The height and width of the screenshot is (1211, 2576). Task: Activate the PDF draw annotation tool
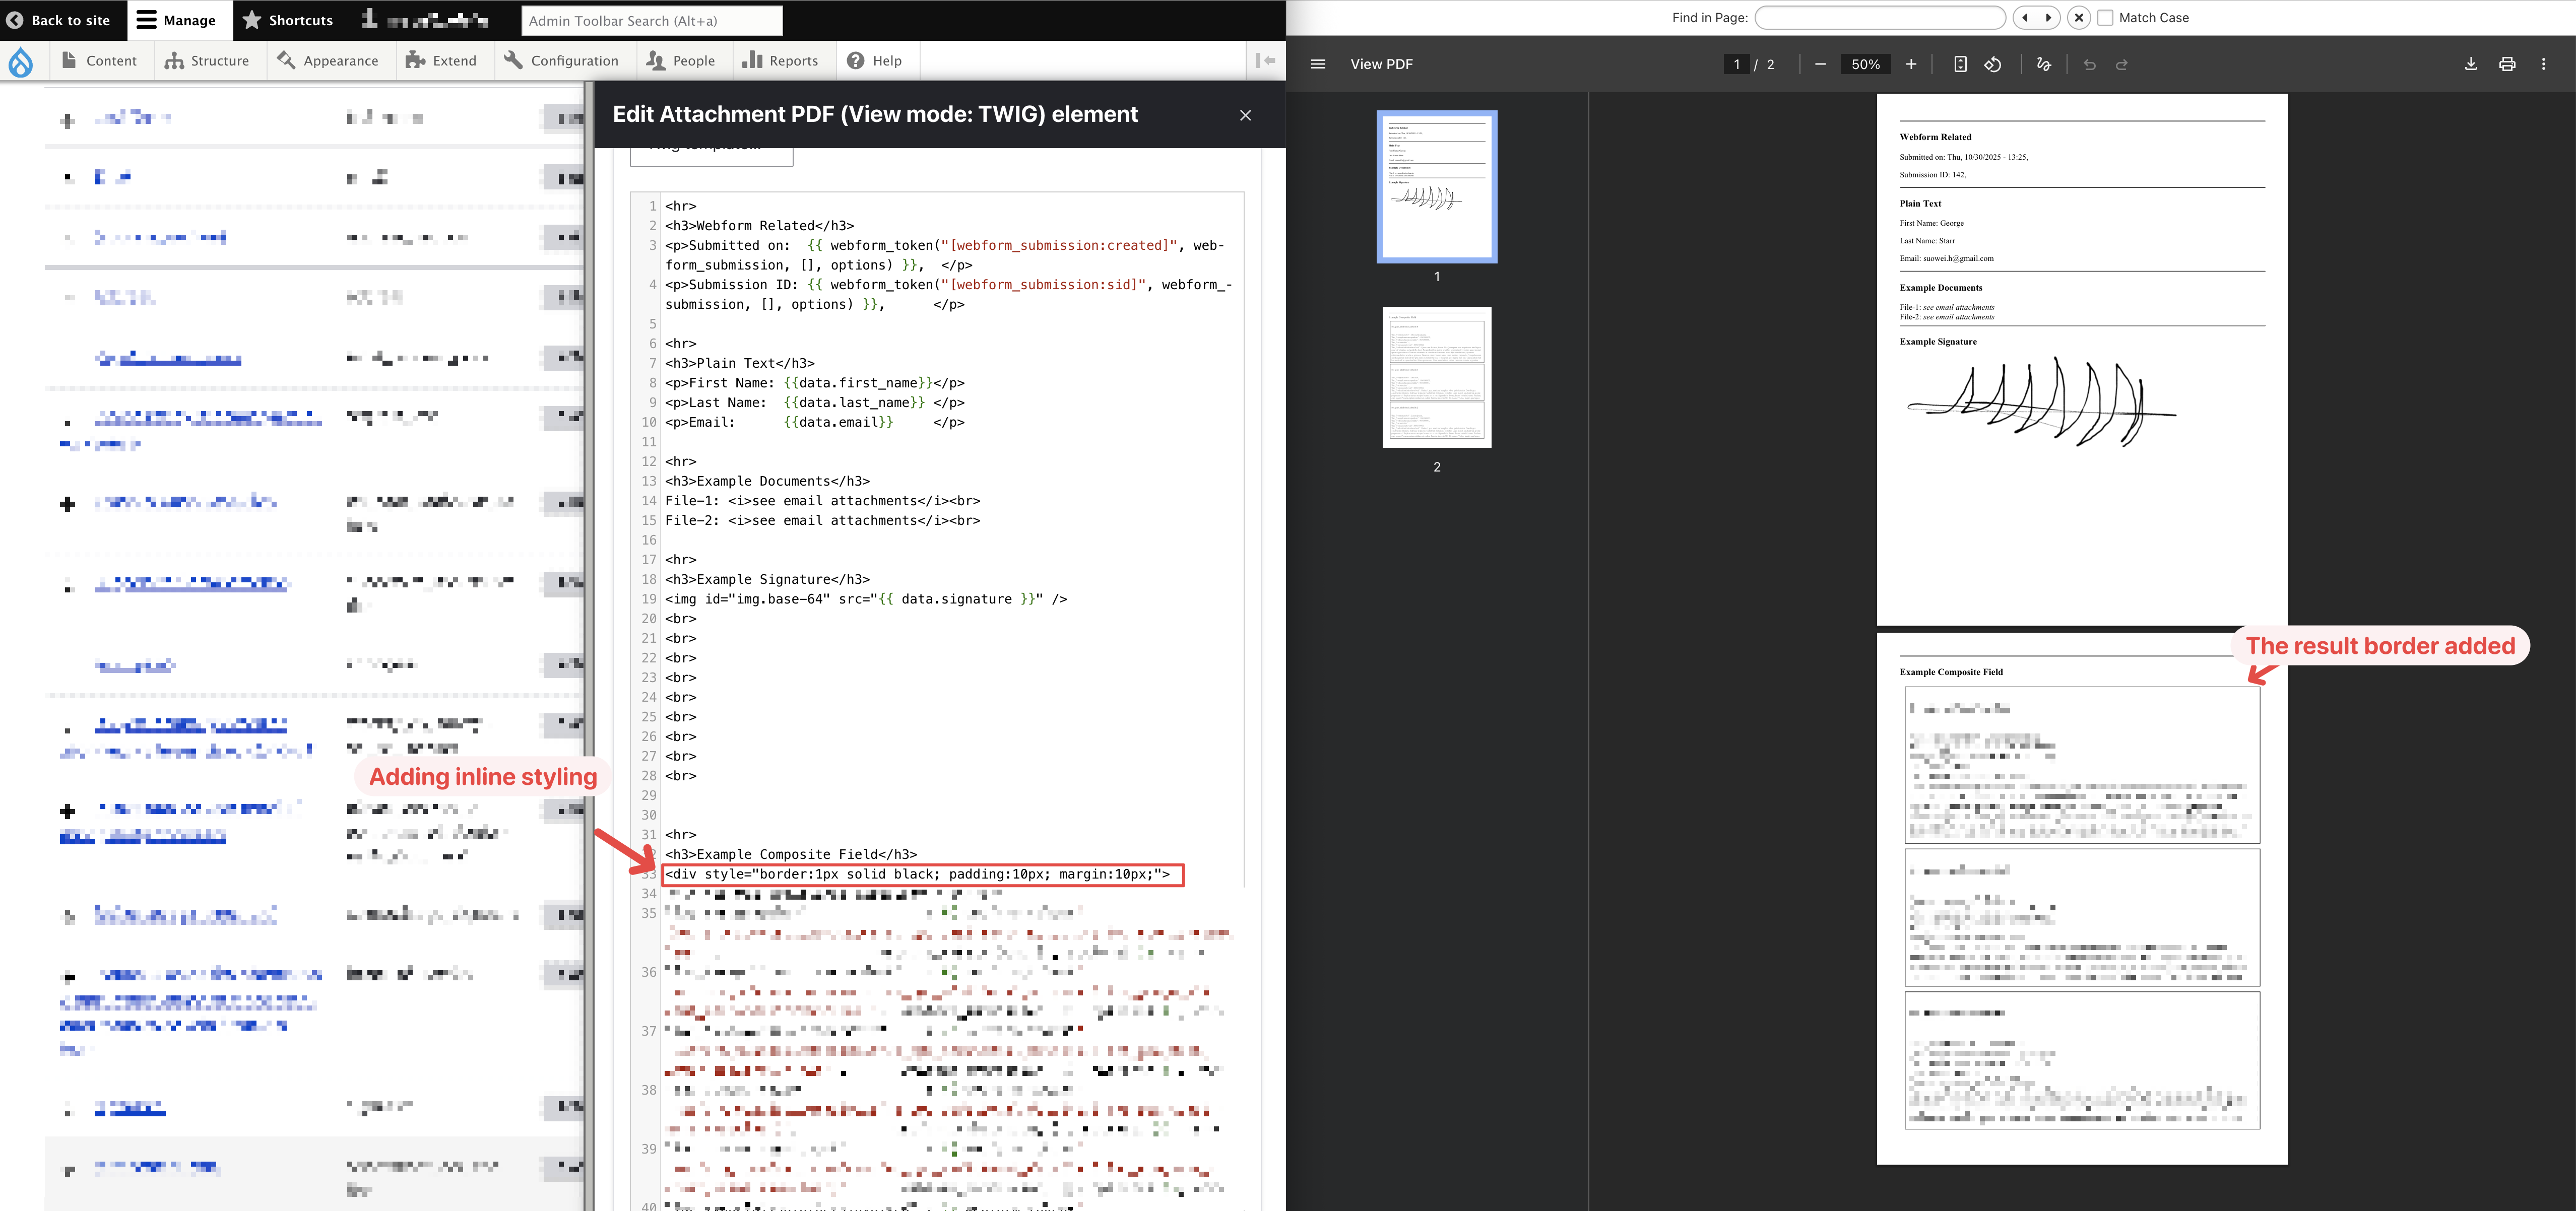[x=2044, y=64]
